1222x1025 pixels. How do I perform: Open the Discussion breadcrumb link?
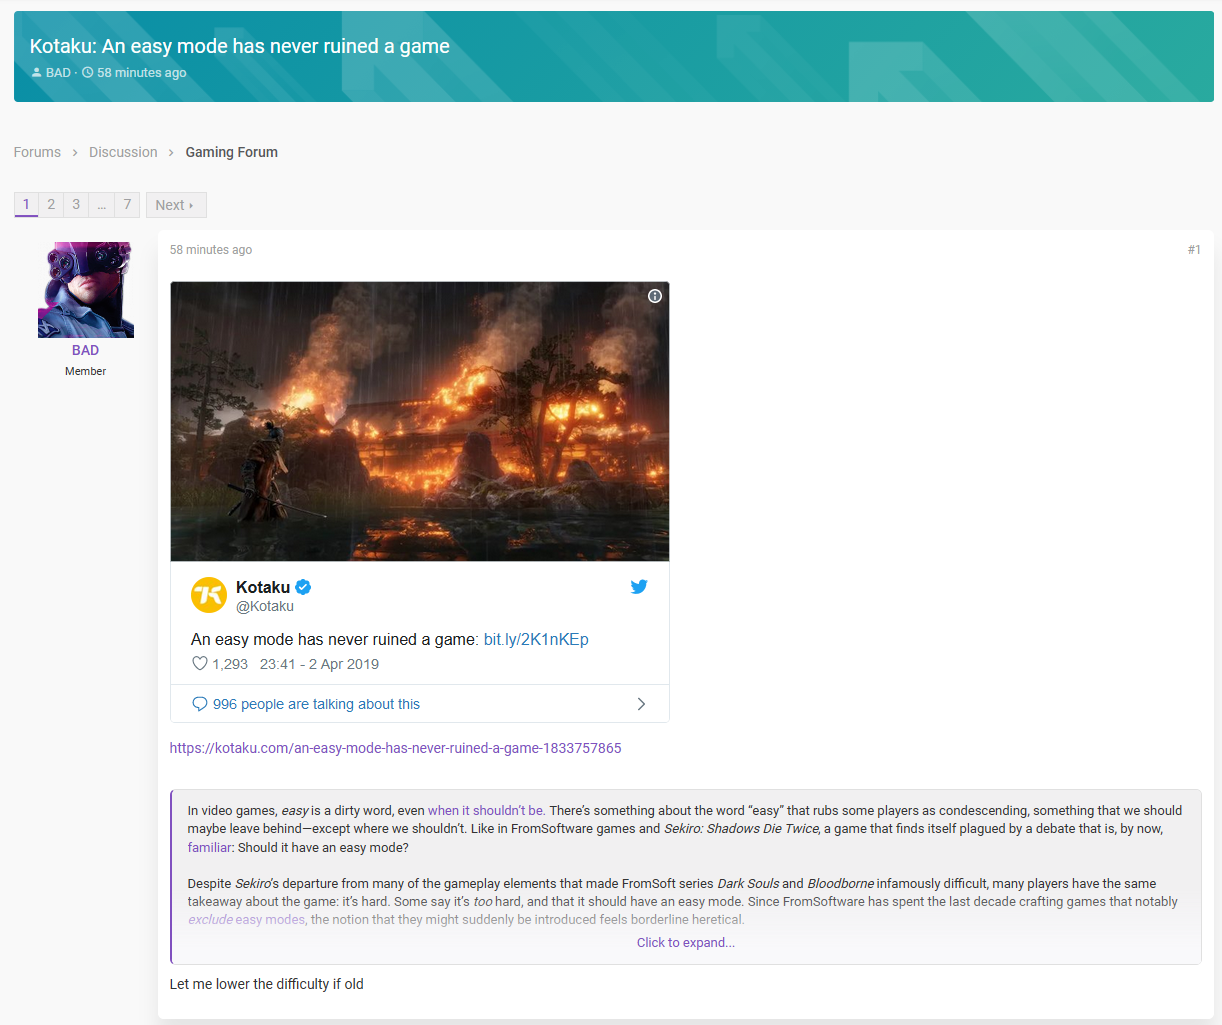tap(123, 152)
